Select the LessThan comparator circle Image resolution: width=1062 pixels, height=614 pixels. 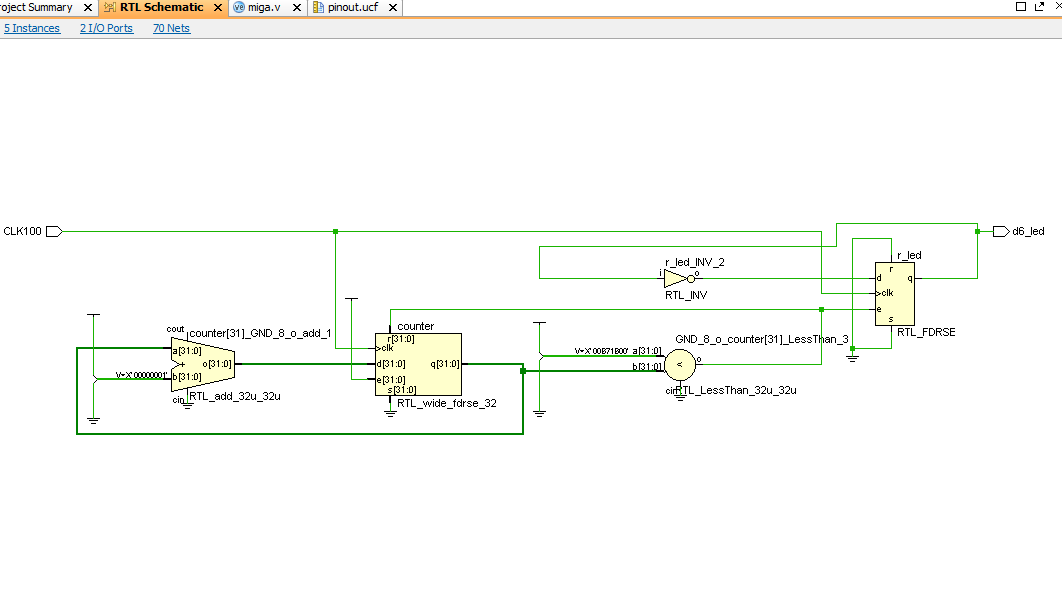(680, 365)
